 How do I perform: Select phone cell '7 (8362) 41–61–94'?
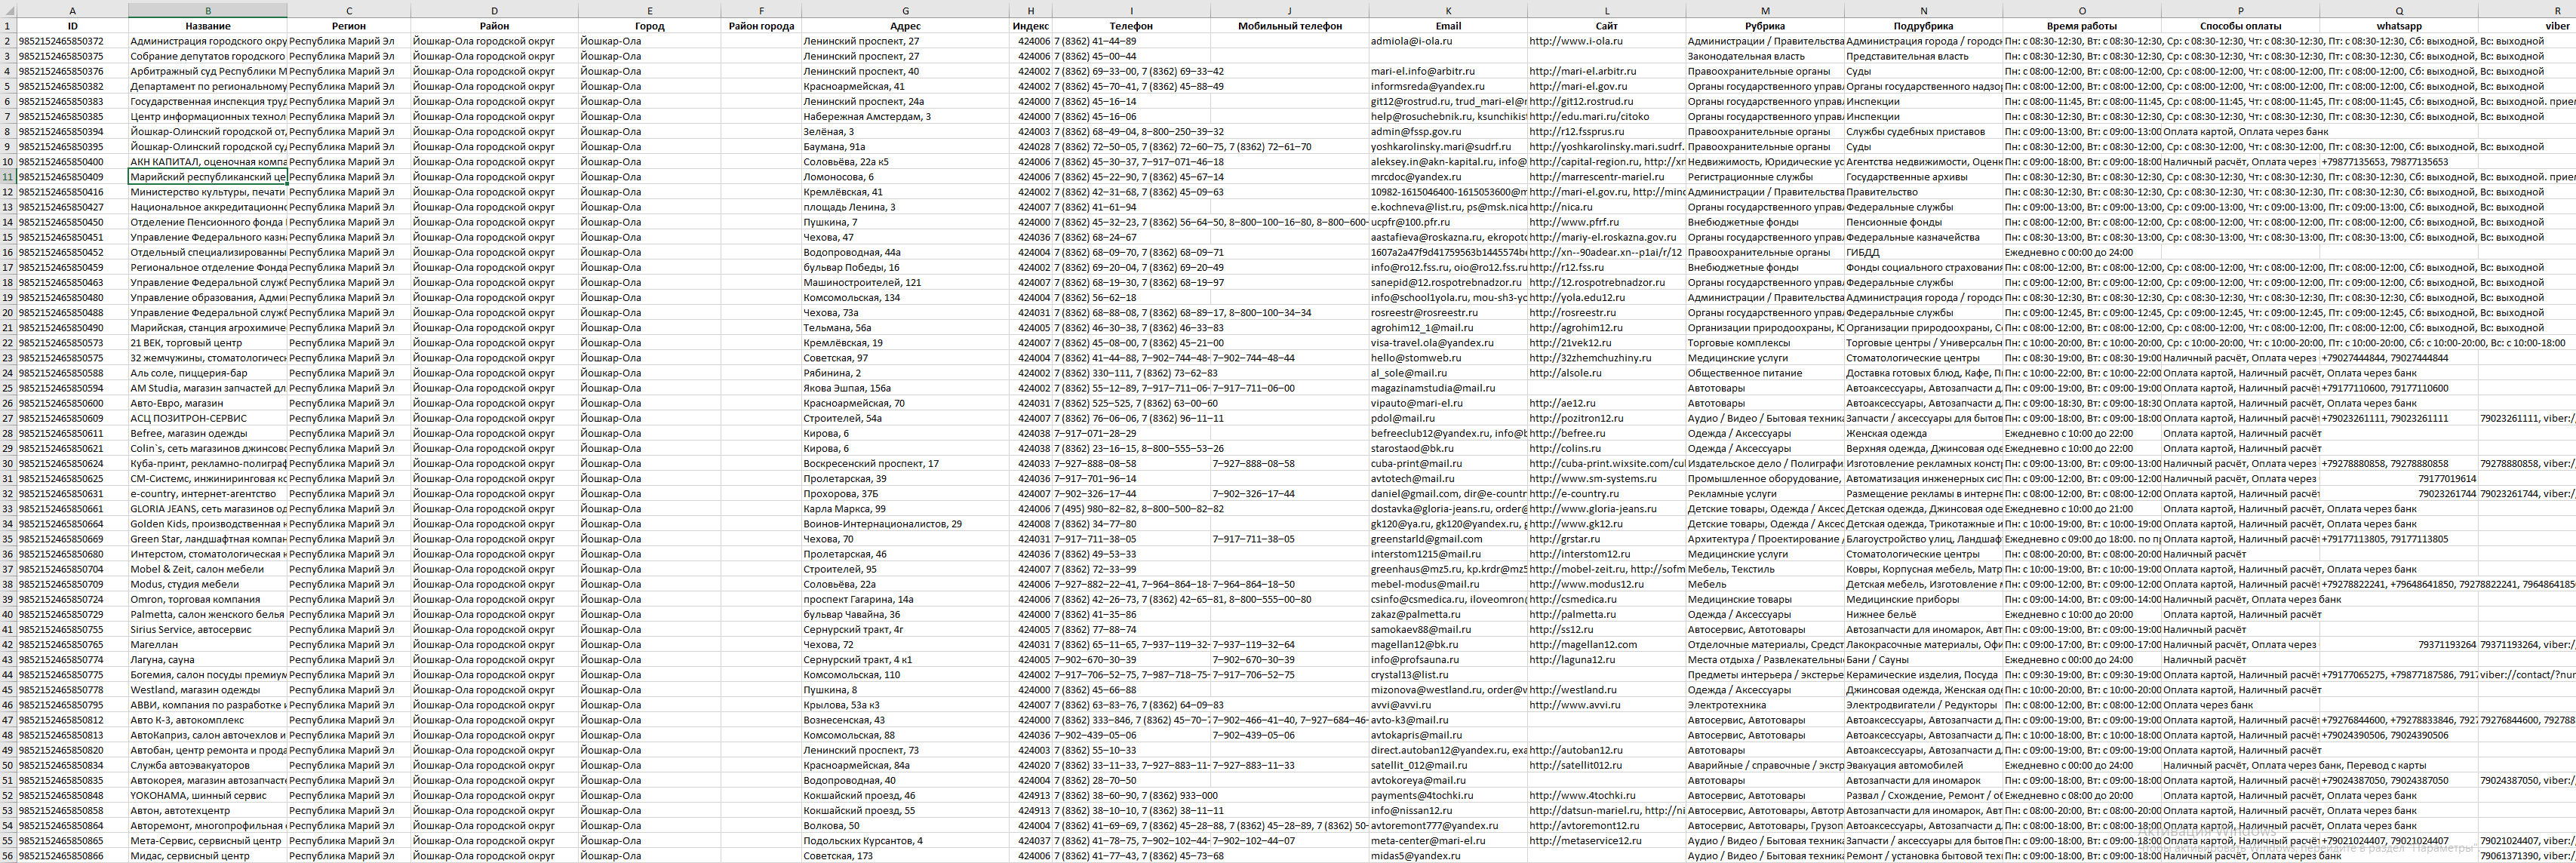[1131, 207]
